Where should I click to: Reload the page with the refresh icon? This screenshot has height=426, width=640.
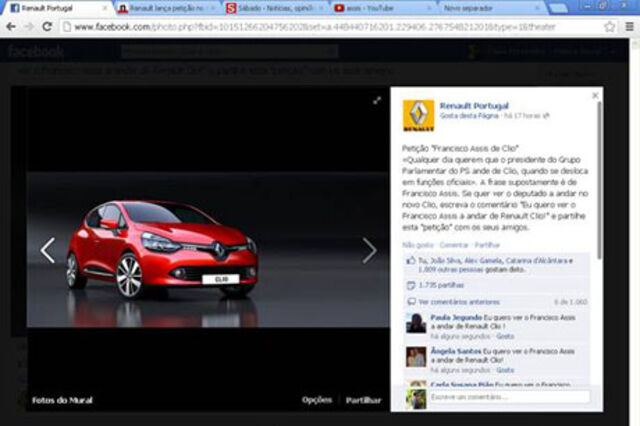47,27
